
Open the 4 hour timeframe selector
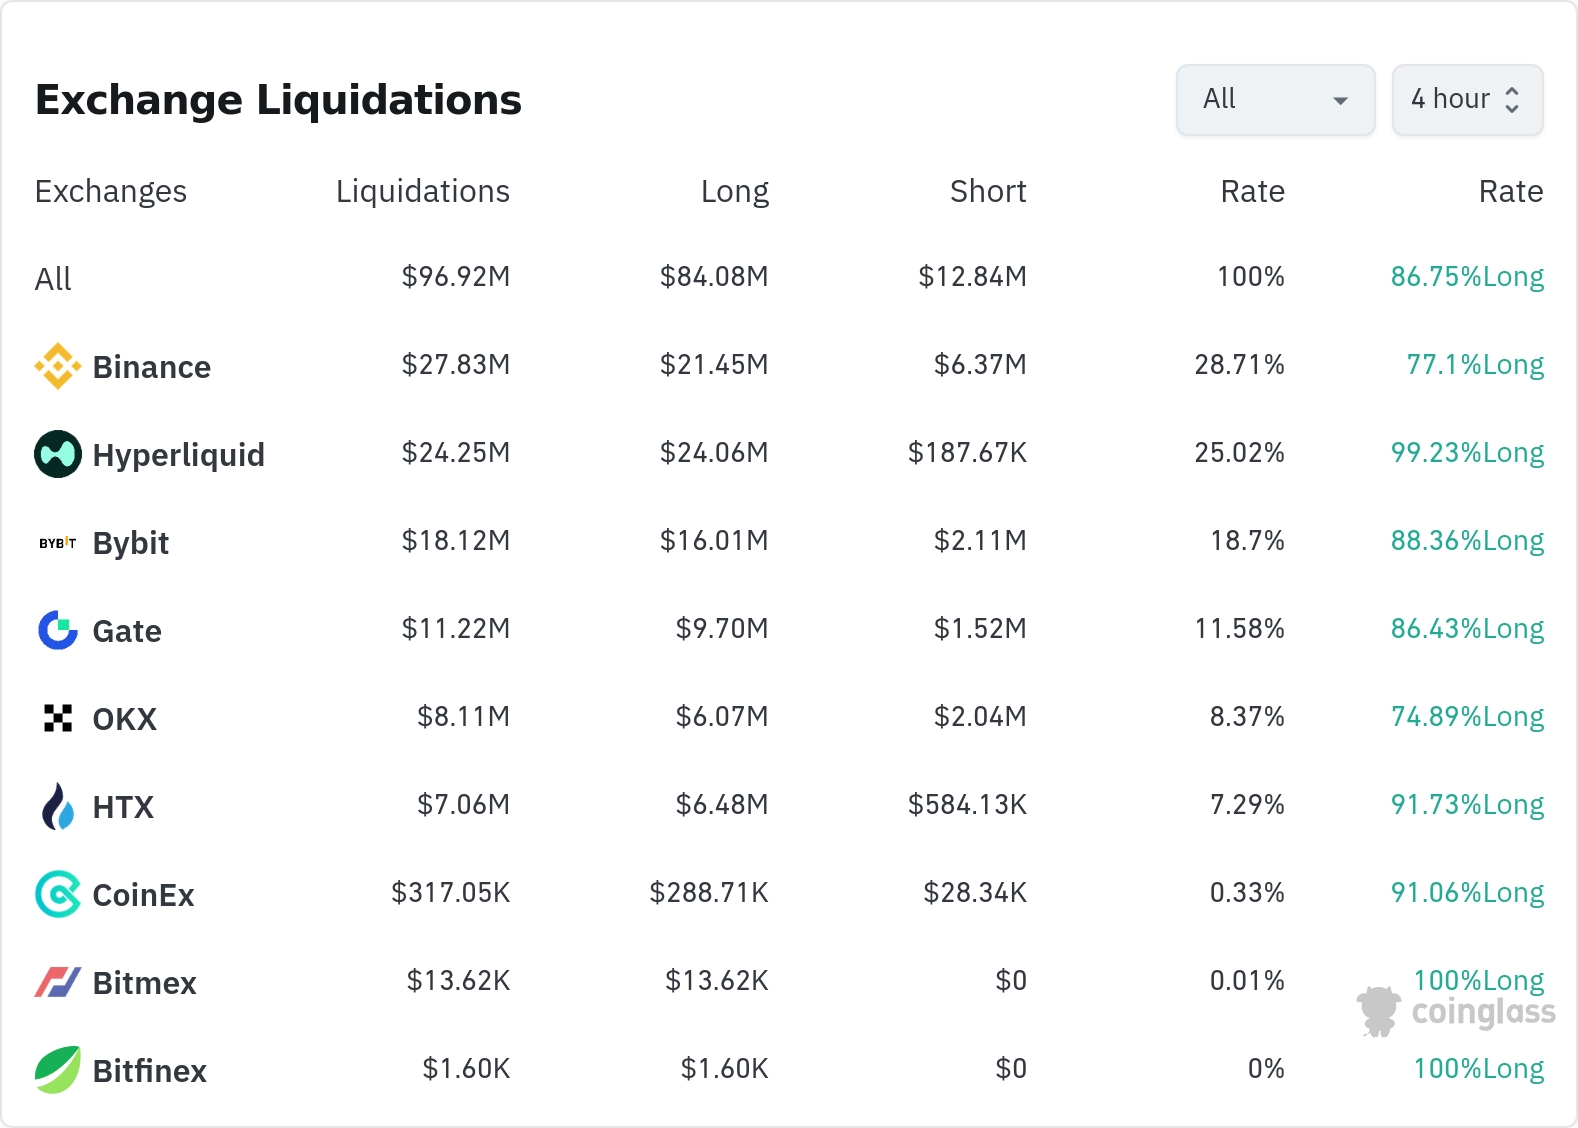pos(1467,100)
